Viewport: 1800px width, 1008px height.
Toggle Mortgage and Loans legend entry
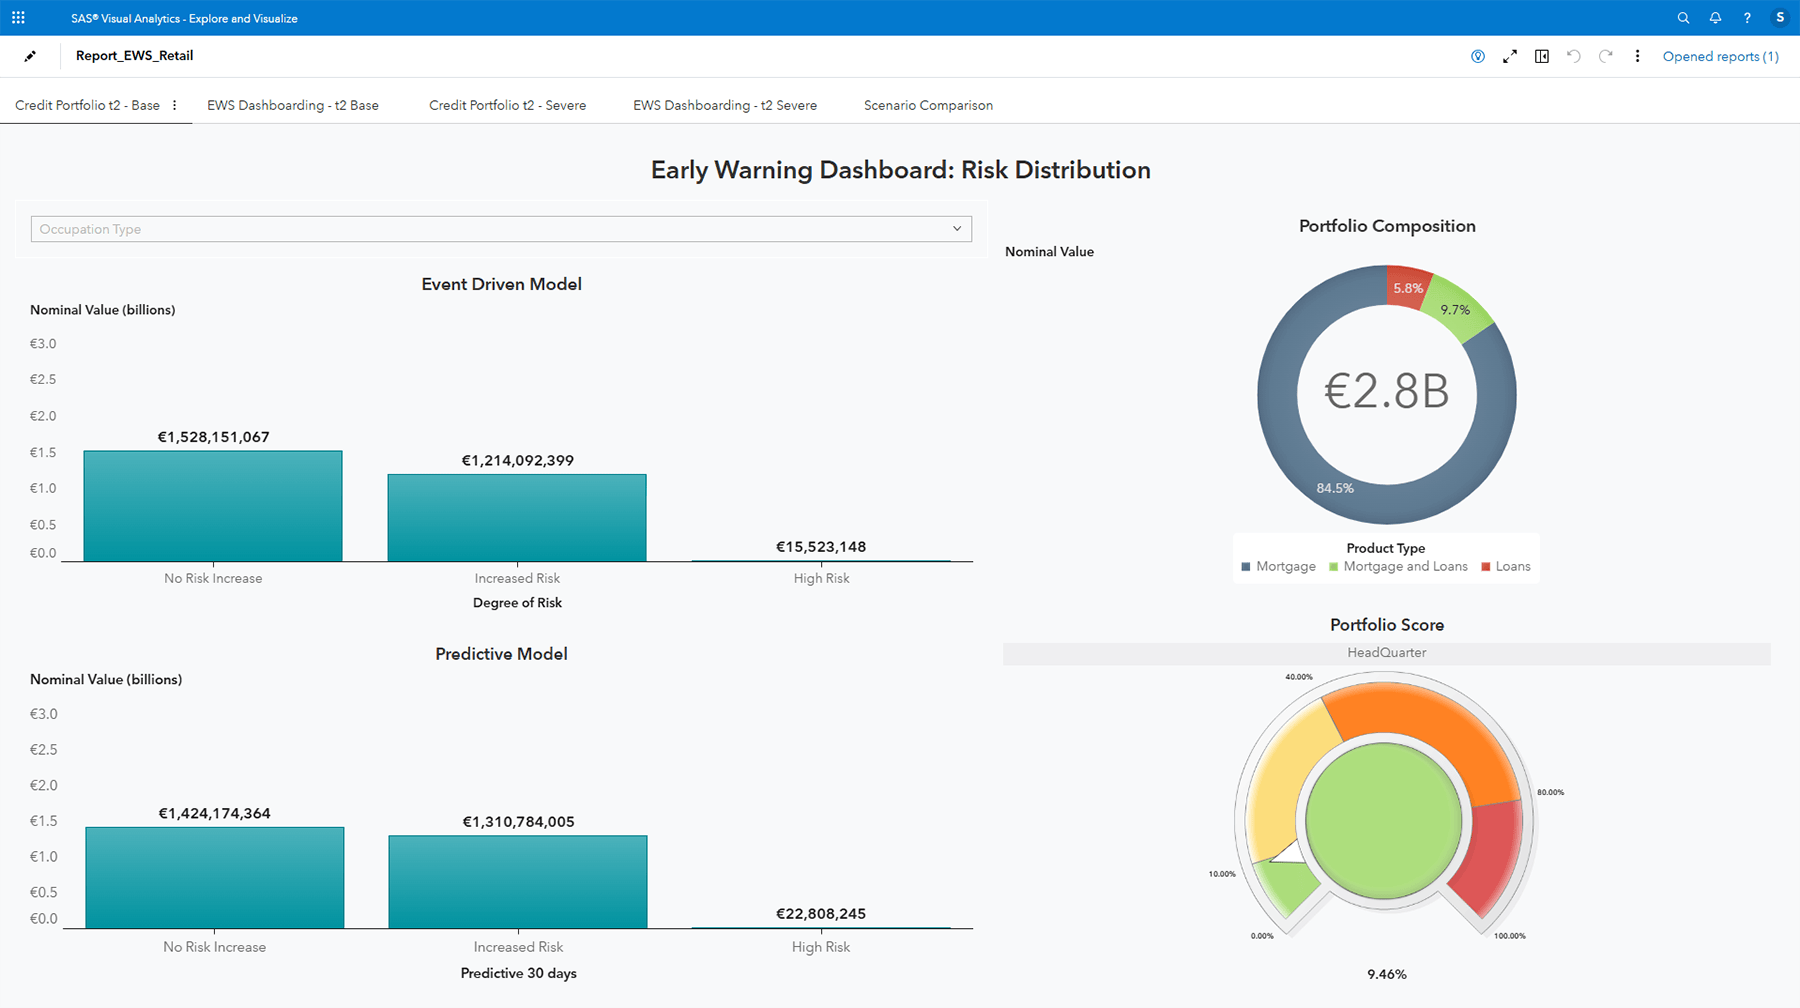tap(1398, 566)
